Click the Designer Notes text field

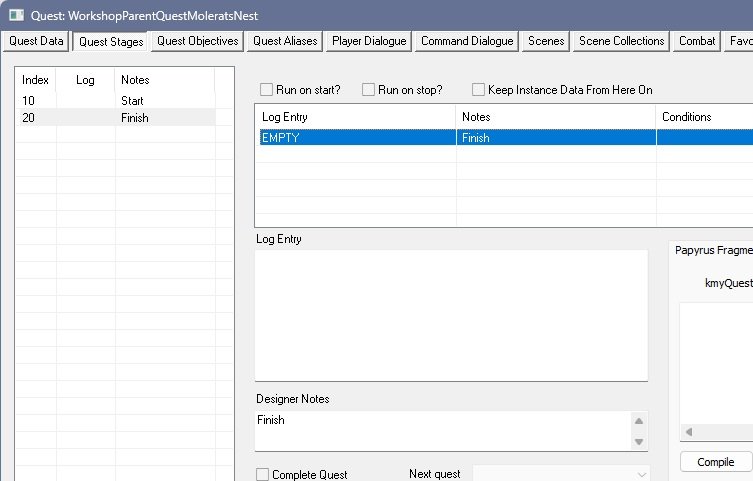pyautogui.click(x=443, y=431)
